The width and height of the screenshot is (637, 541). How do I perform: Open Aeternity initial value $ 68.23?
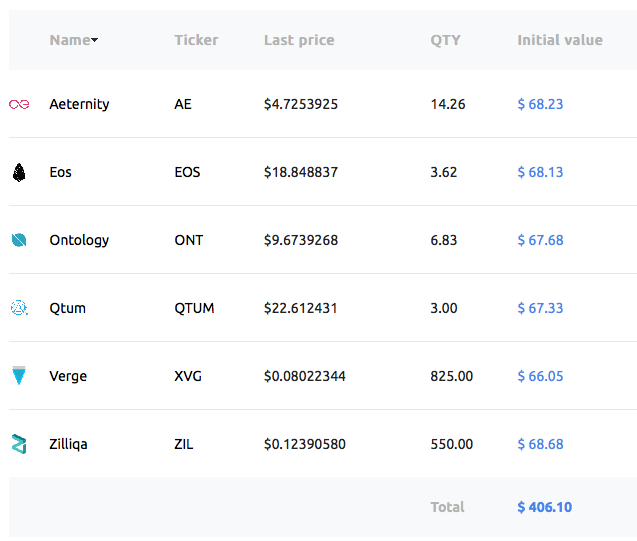540,104
